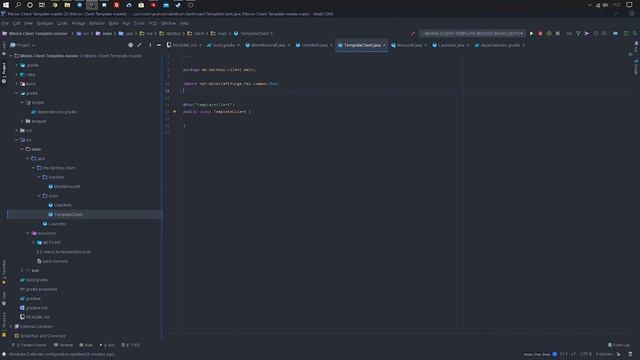Open the File menu
The width and height of the screenshot is (640, 360).
pos(5,23)
